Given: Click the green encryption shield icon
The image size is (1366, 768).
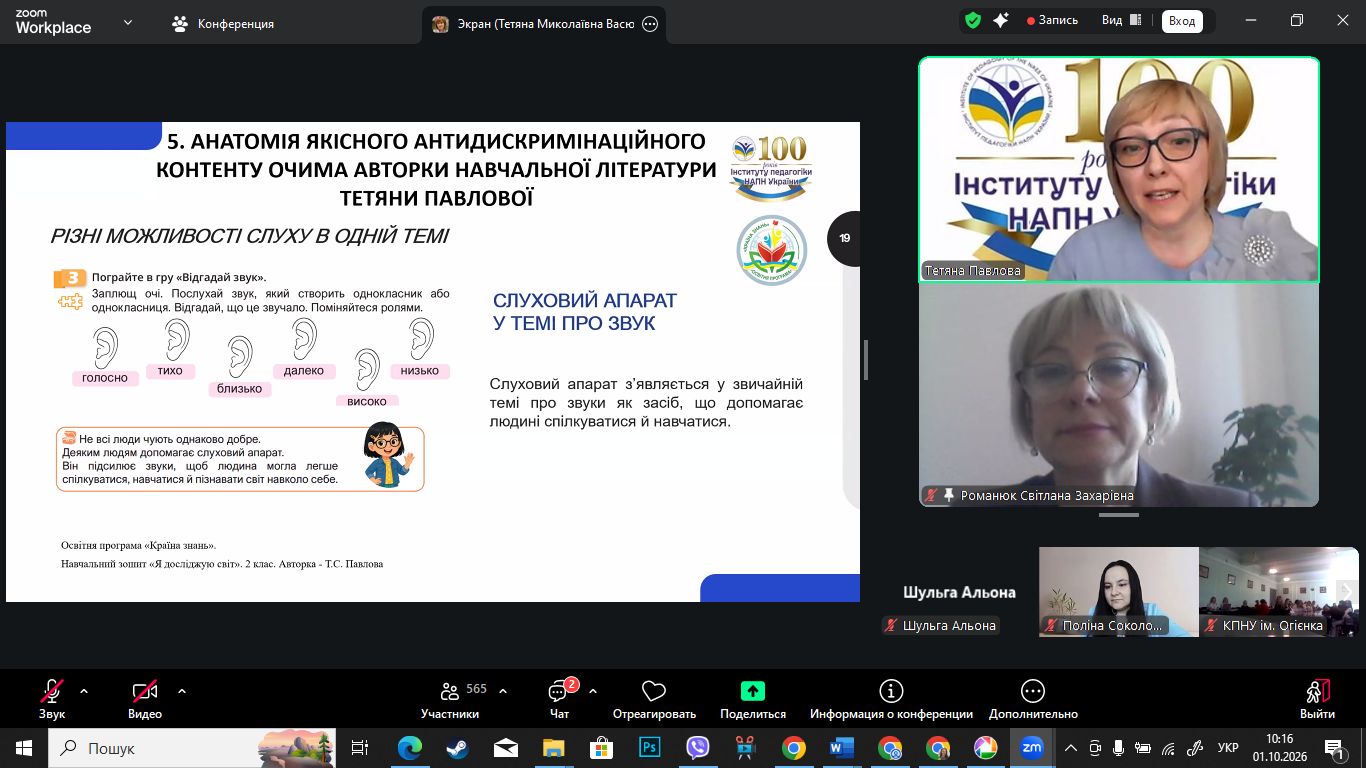Looking at the screenshot, I should pos(972,20).
